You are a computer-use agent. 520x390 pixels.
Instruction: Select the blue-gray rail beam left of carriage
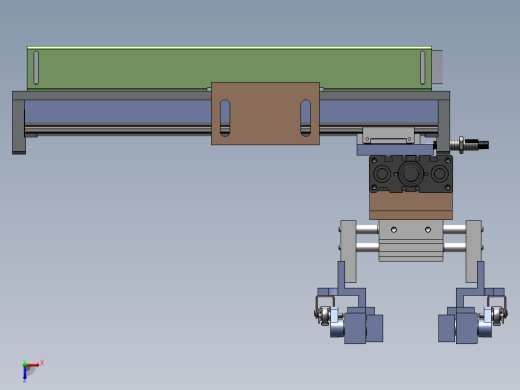[118, 112]
